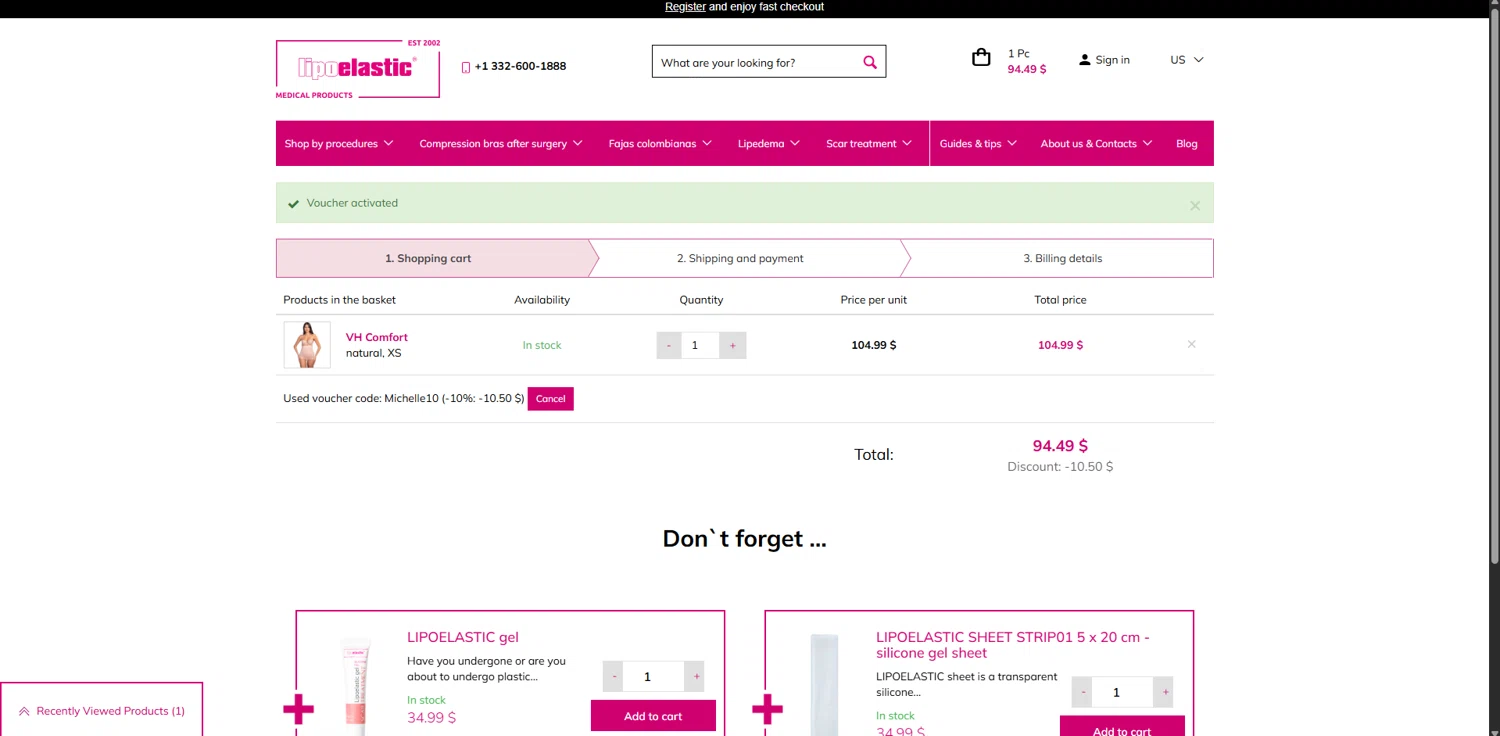Image resolution: width=1500 pixels, height=736 pixels.
Task: Open the VH Comfort product link
Action: click(377, 337)
